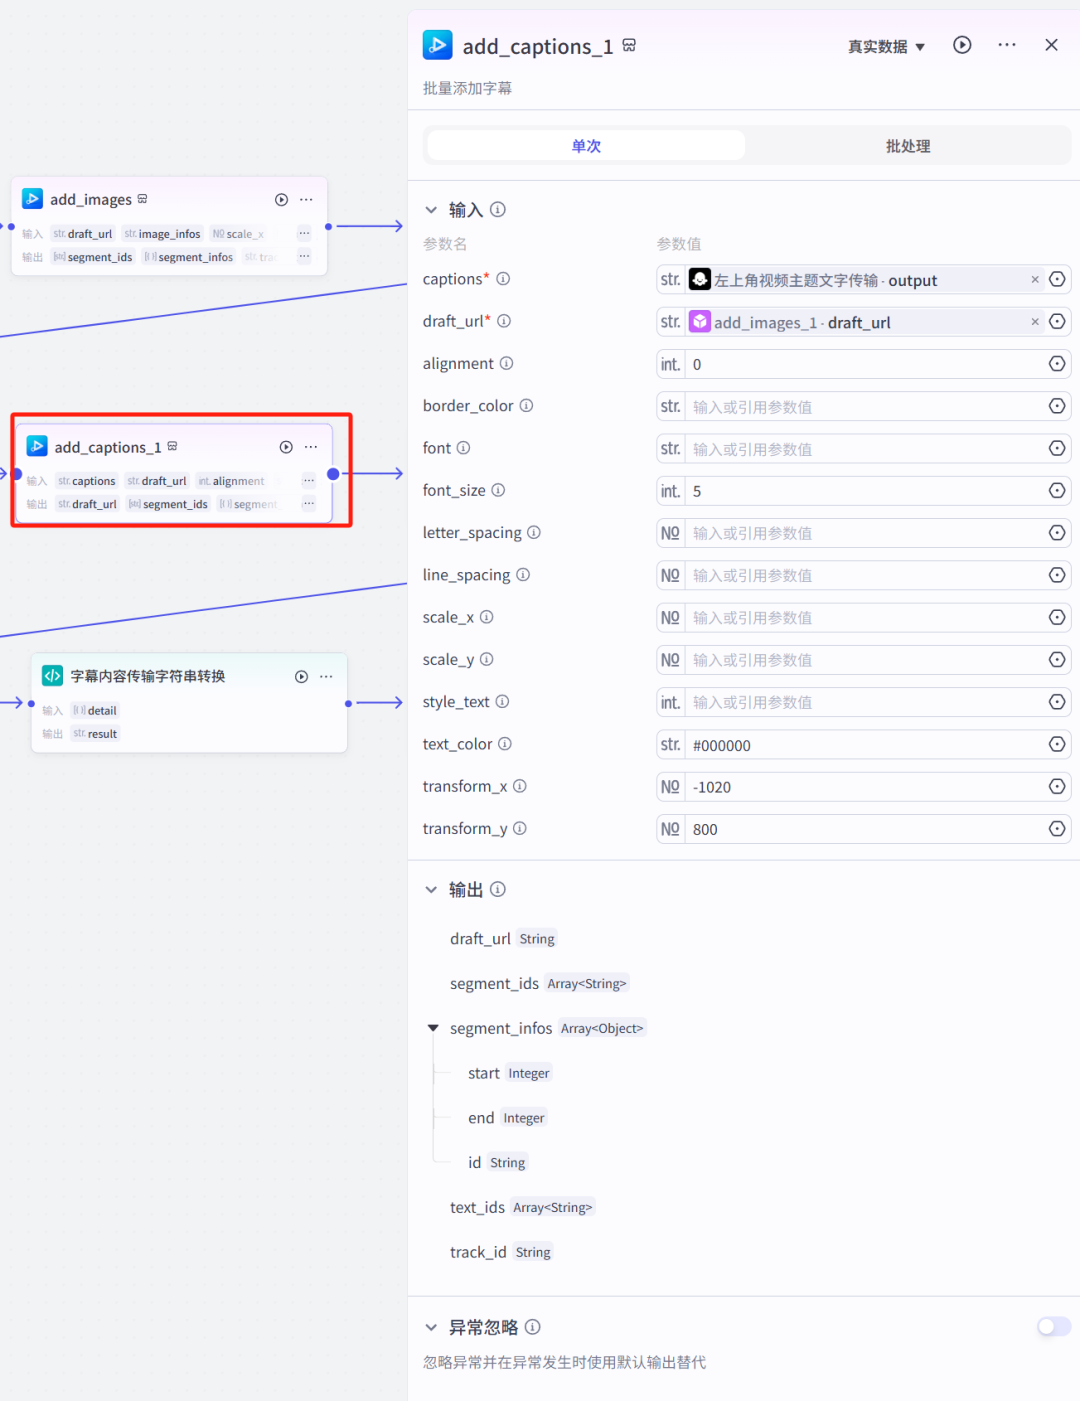Collapse the segment_infos output tree
Viewport: 1080px width, 1401px height.
click(432, 1028)
